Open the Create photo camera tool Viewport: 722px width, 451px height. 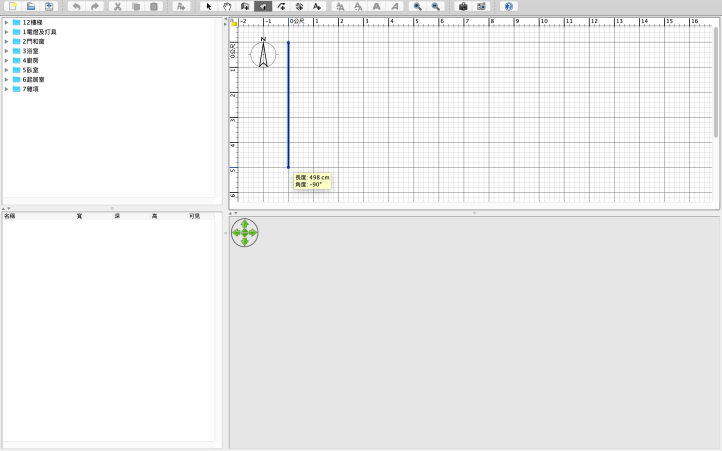463,6
